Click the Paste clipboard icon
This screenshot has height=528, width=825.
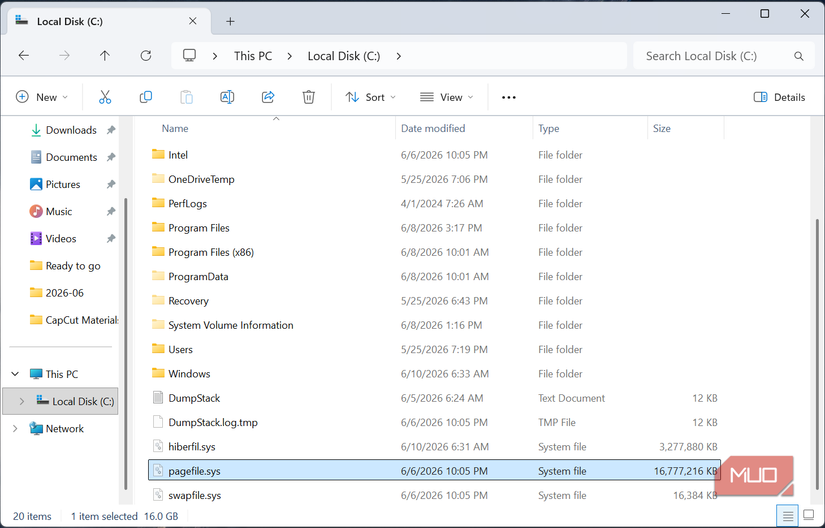(186, 97)
